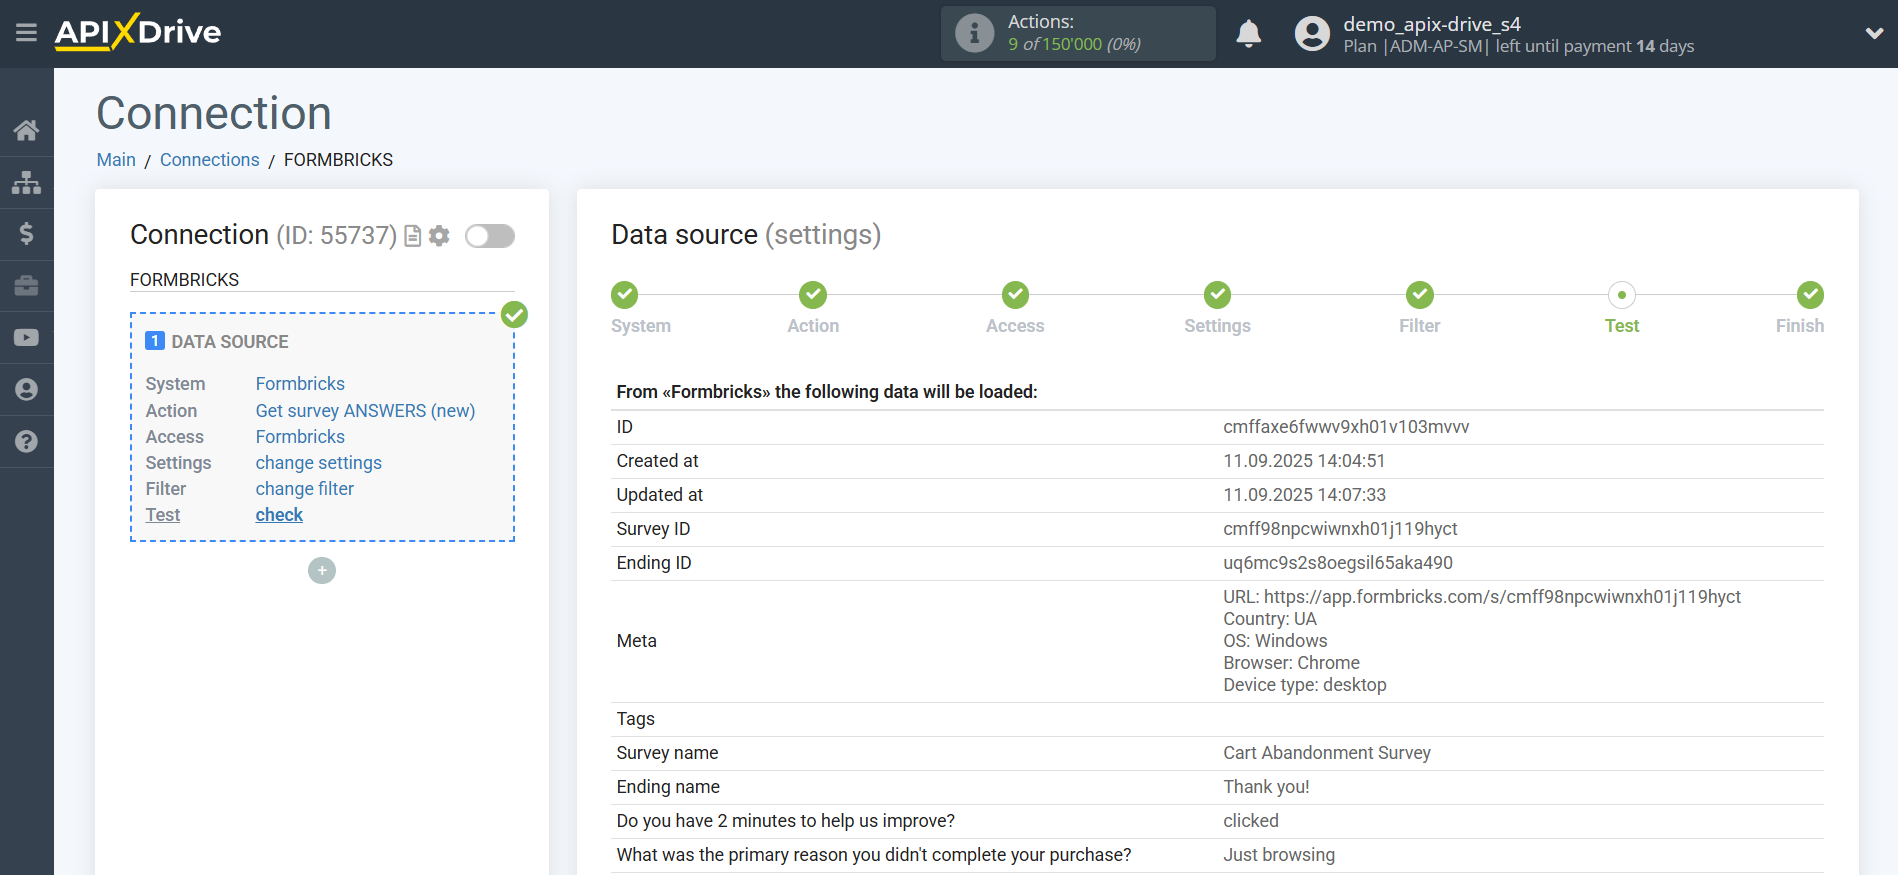Click the ApiX-Drive logo

[138, 32]
